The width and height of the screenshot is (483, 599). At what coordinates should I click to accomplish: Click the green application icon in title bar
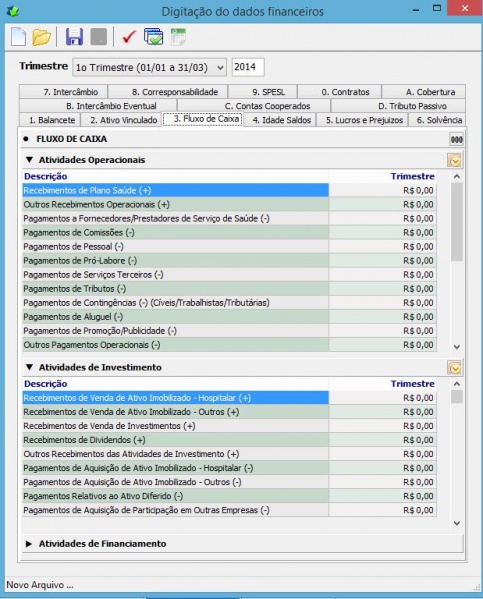[x=13, y=11]
